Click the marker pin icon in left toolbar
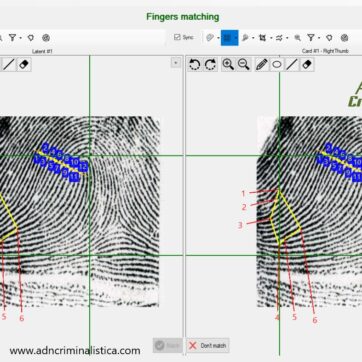362x362 pixels. click(x=31, y=38)
